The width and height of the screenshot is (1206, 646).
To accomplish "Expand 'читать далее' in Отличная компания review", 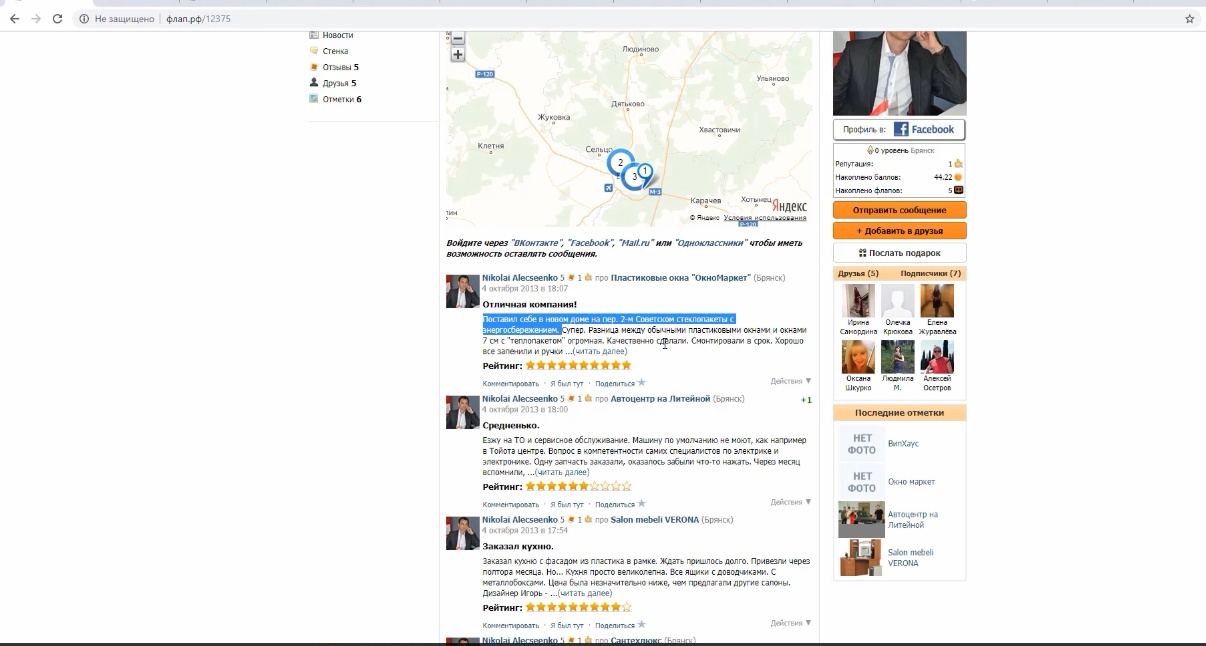I will (600, 351).
